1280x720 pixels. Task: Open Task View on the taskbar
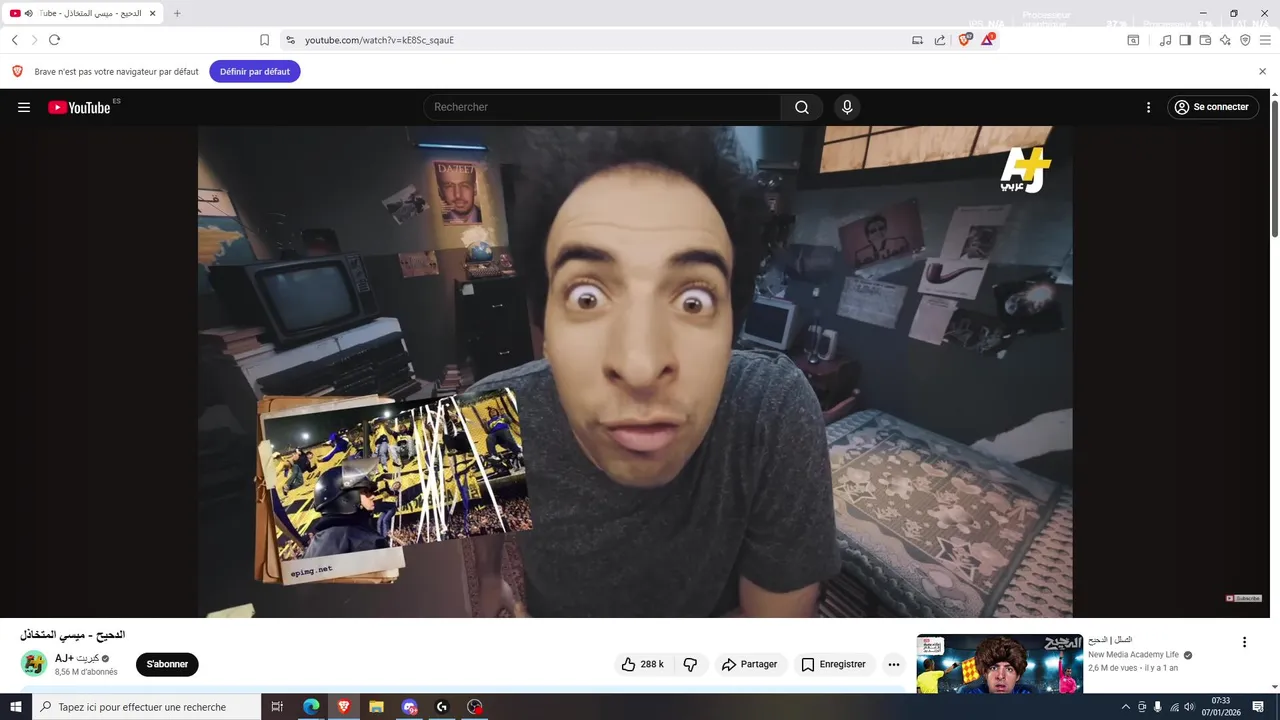pos(278,707)
